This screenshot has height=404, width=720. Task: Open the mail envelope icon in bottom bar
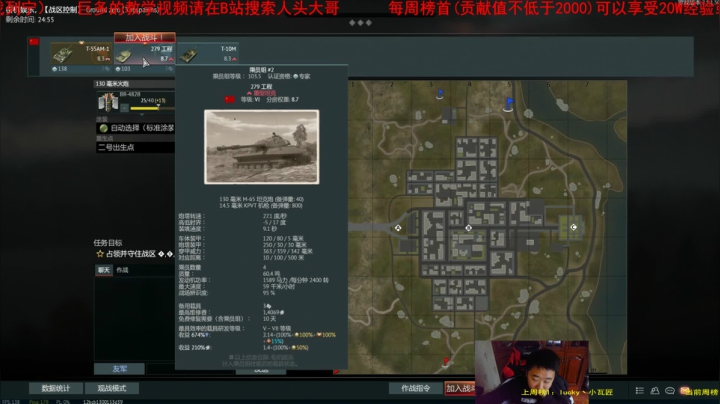[685, 391]
